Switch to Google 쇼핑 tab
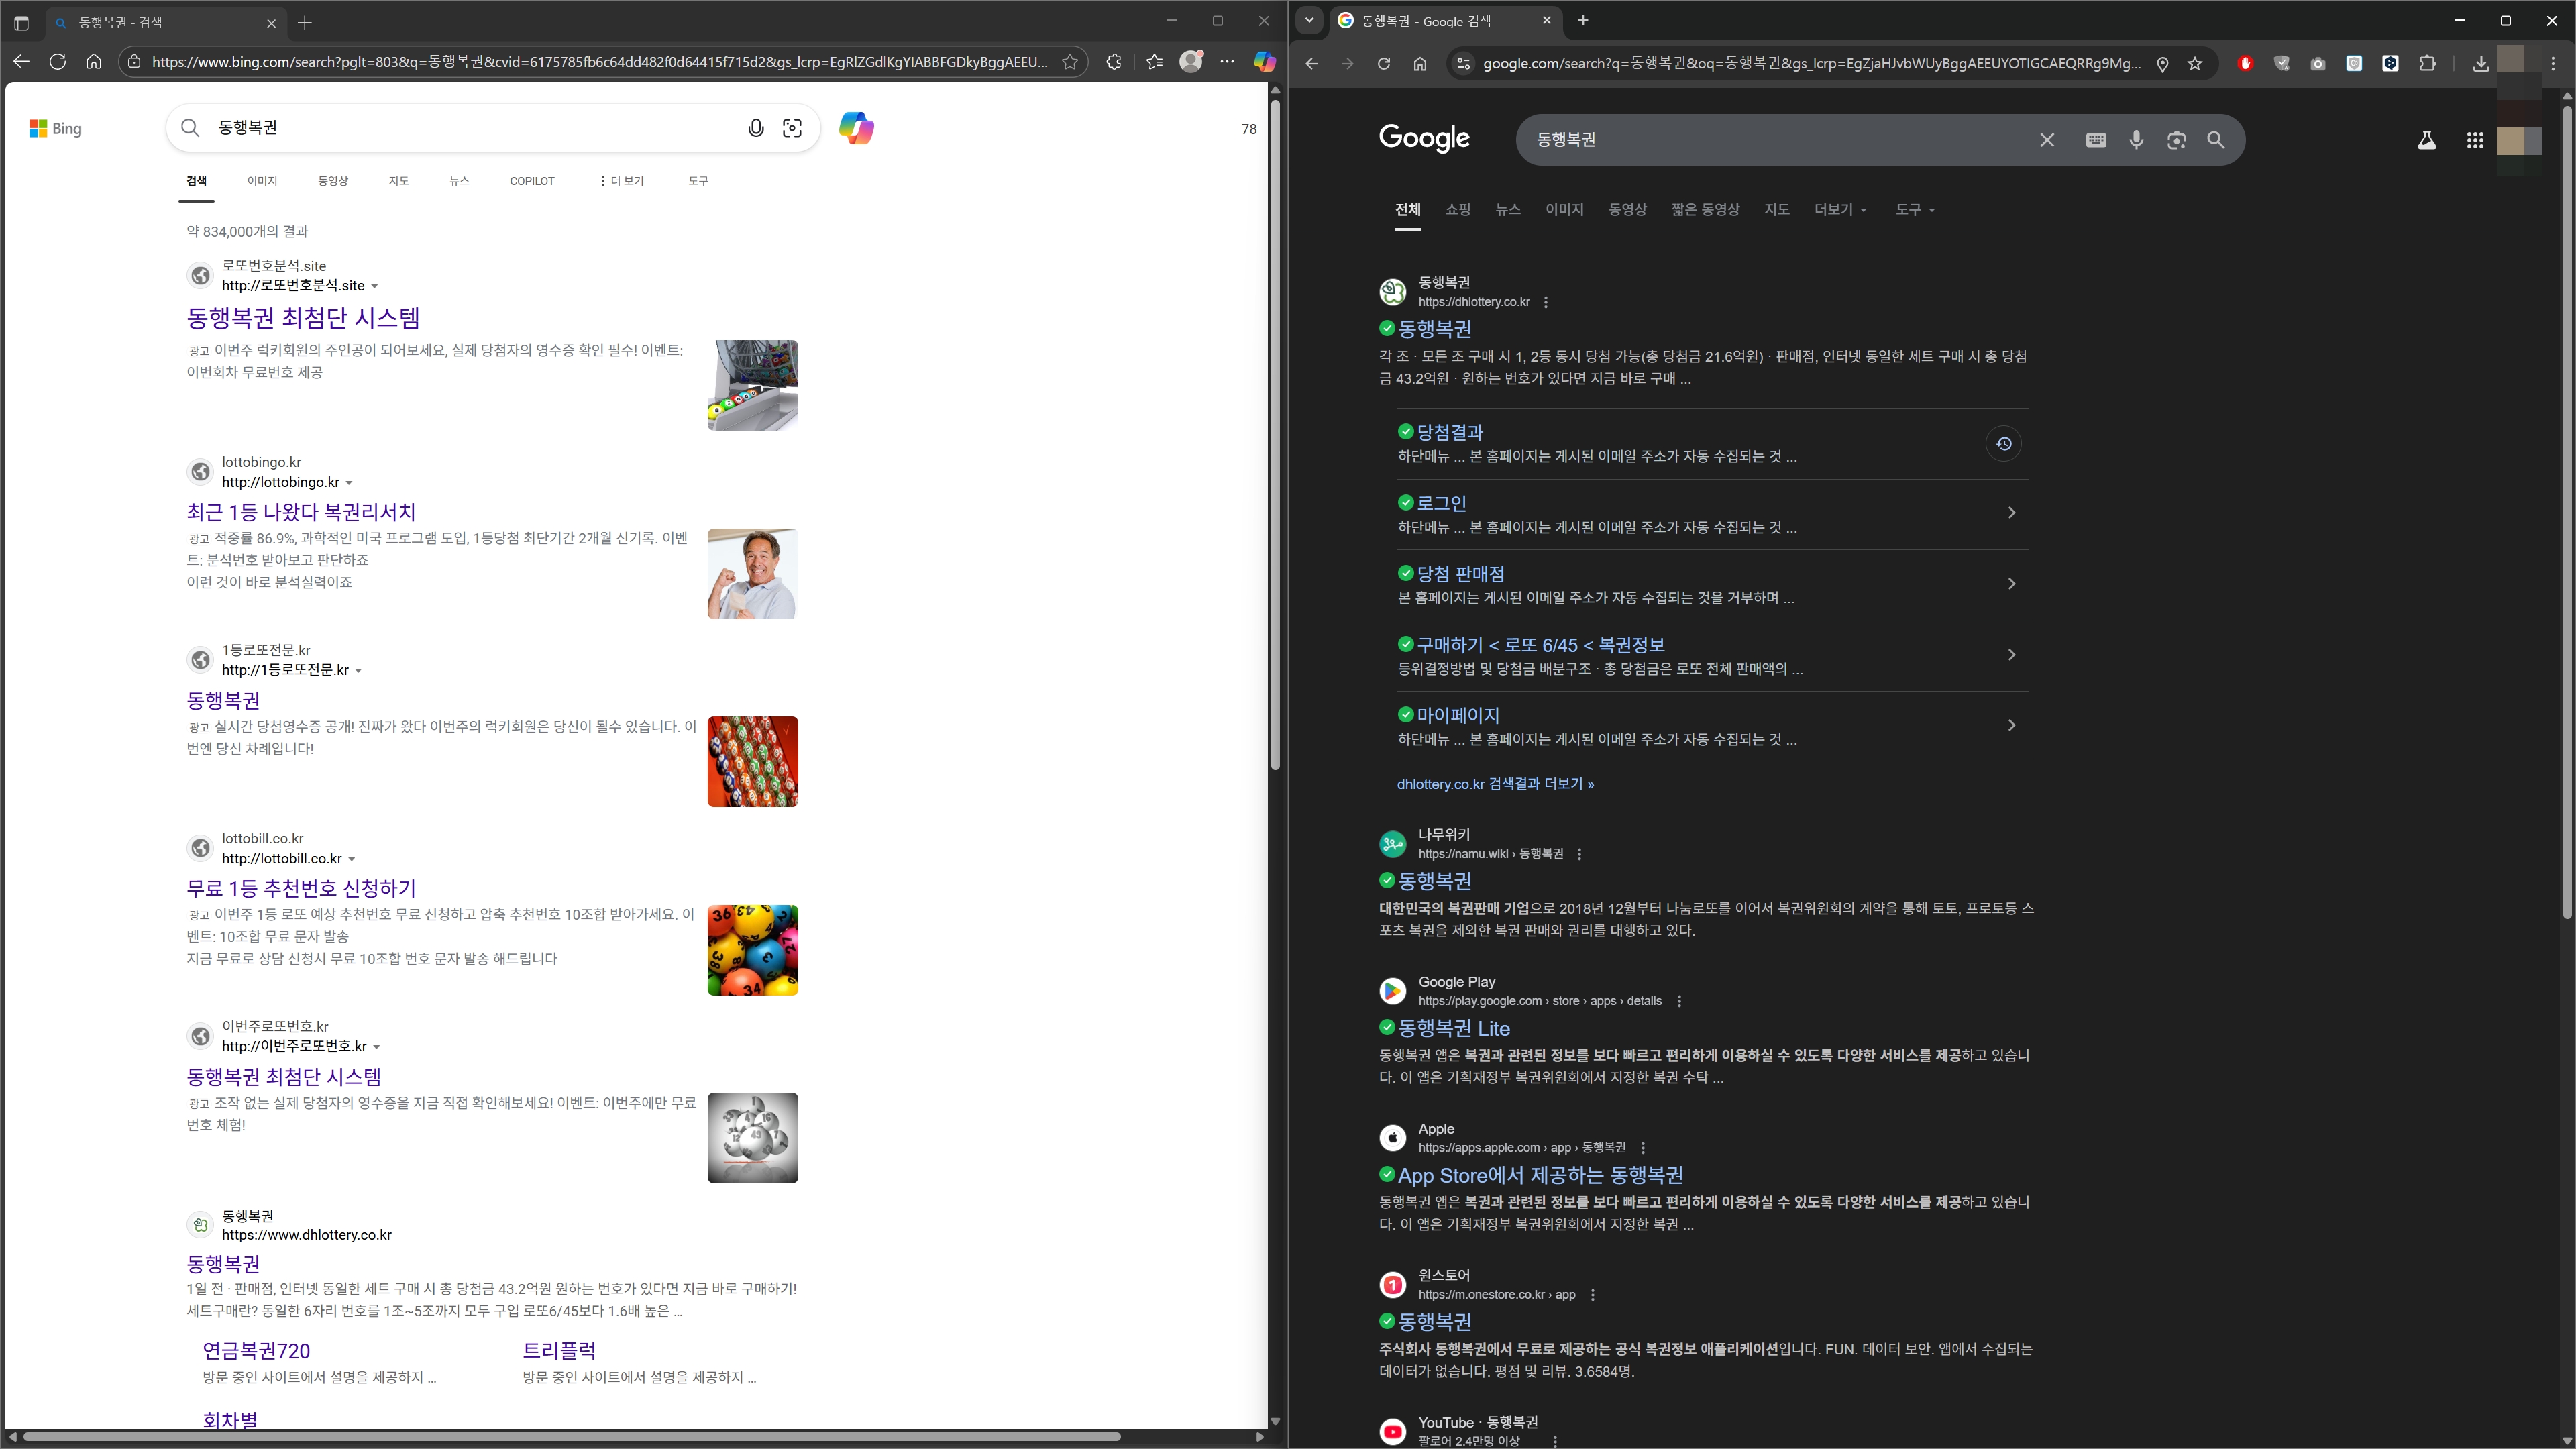The width and height of the screenshot is (2576, 1449). point(1458,209)
